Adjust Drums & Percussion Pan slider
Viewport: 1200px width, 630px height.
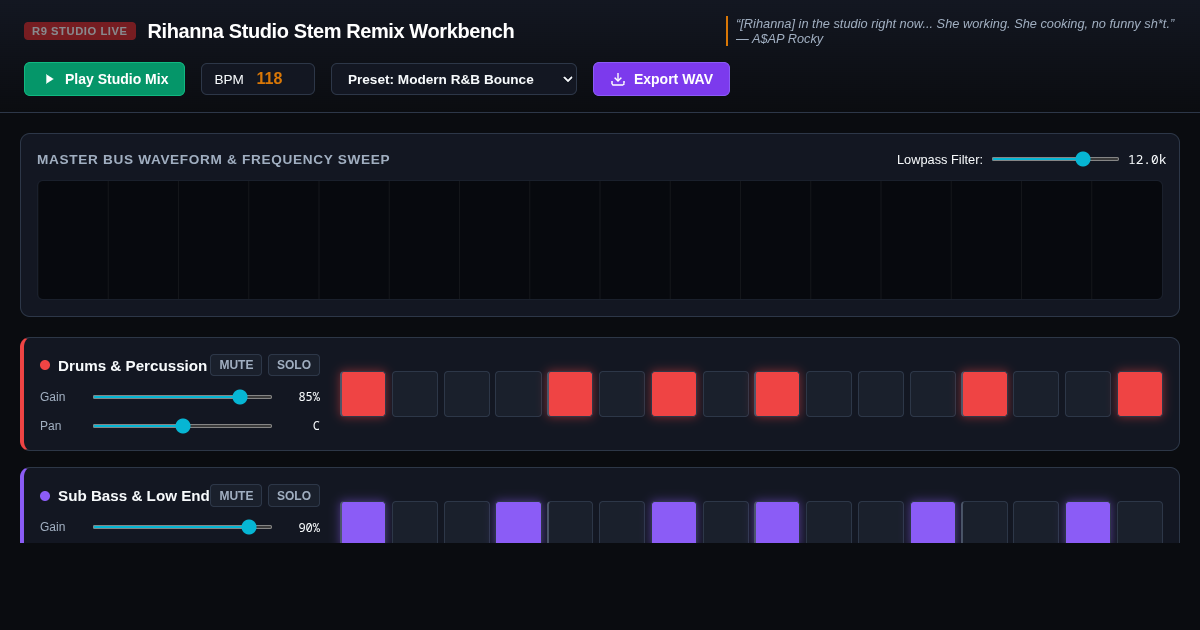click(x=182, y=426)
